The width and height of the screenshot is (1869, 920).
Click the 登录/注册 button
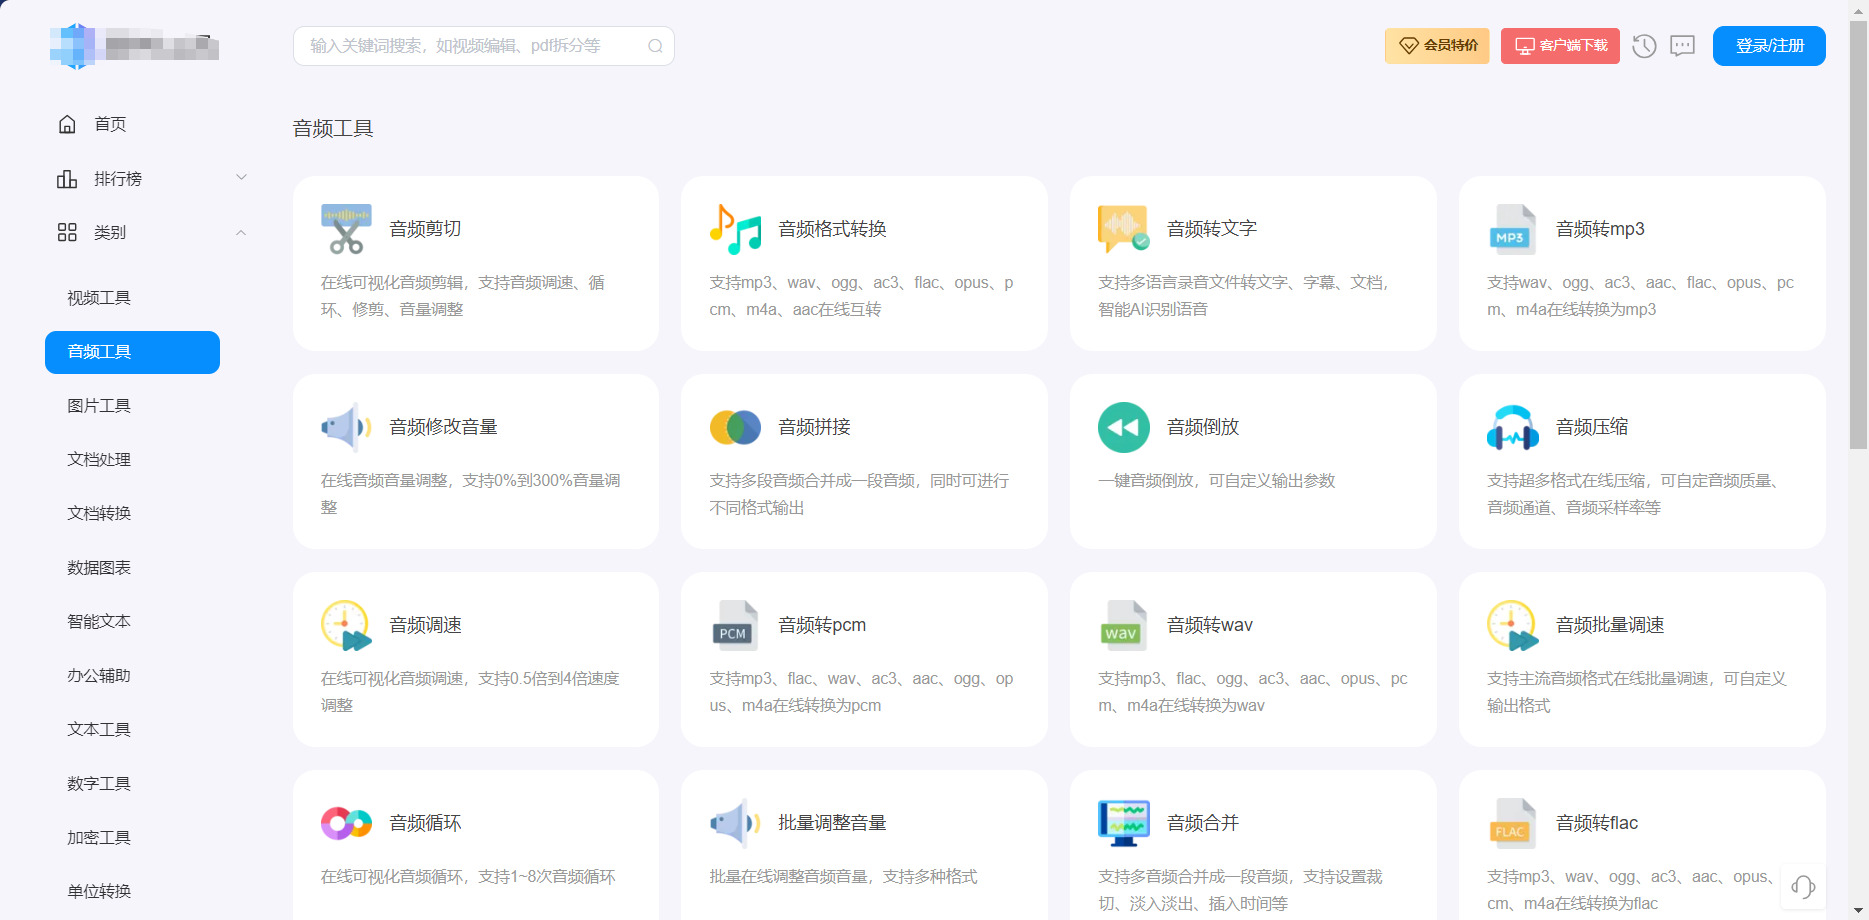1769,46
